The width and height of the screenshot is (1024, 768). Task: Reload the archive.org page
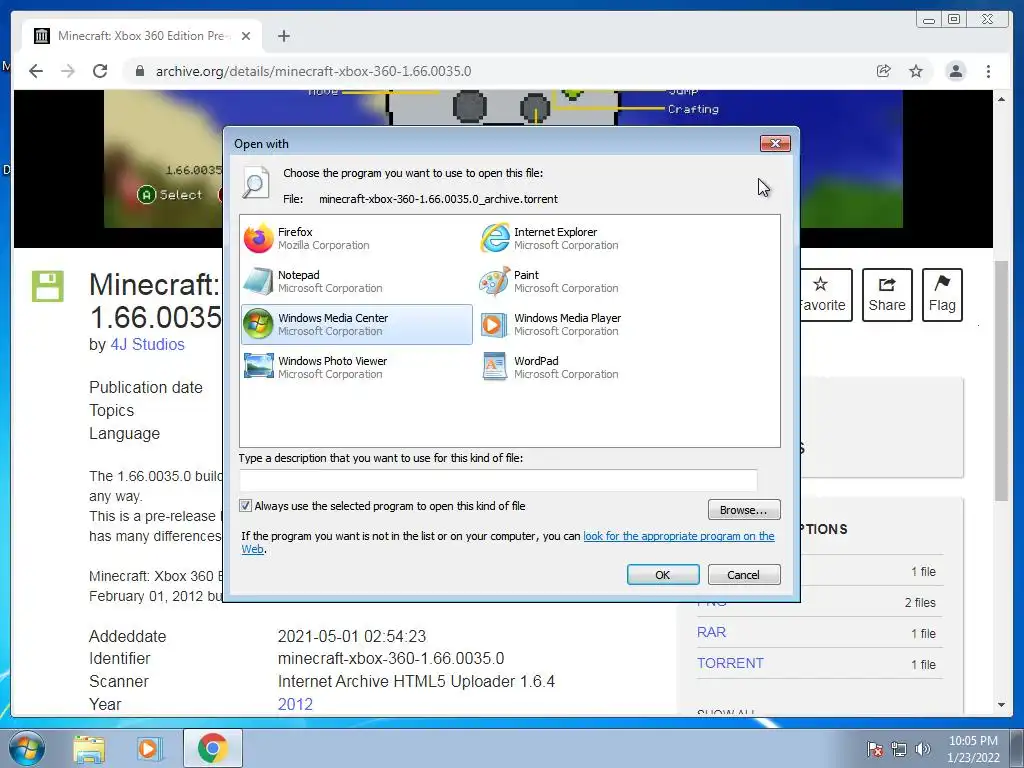[100, 71]
